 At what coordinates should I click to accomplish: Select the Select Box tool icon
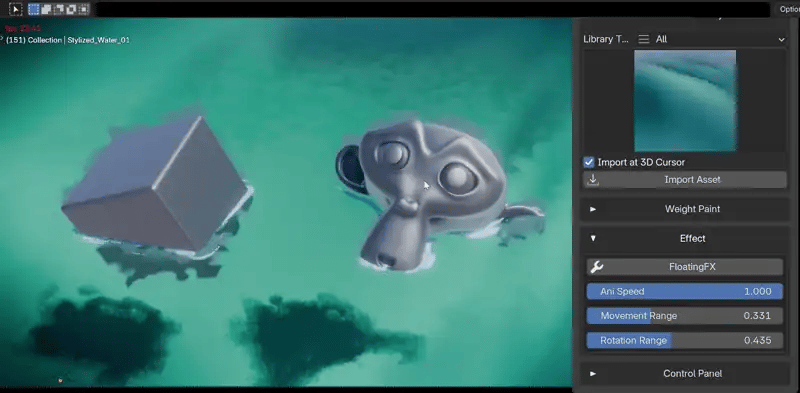16,9
